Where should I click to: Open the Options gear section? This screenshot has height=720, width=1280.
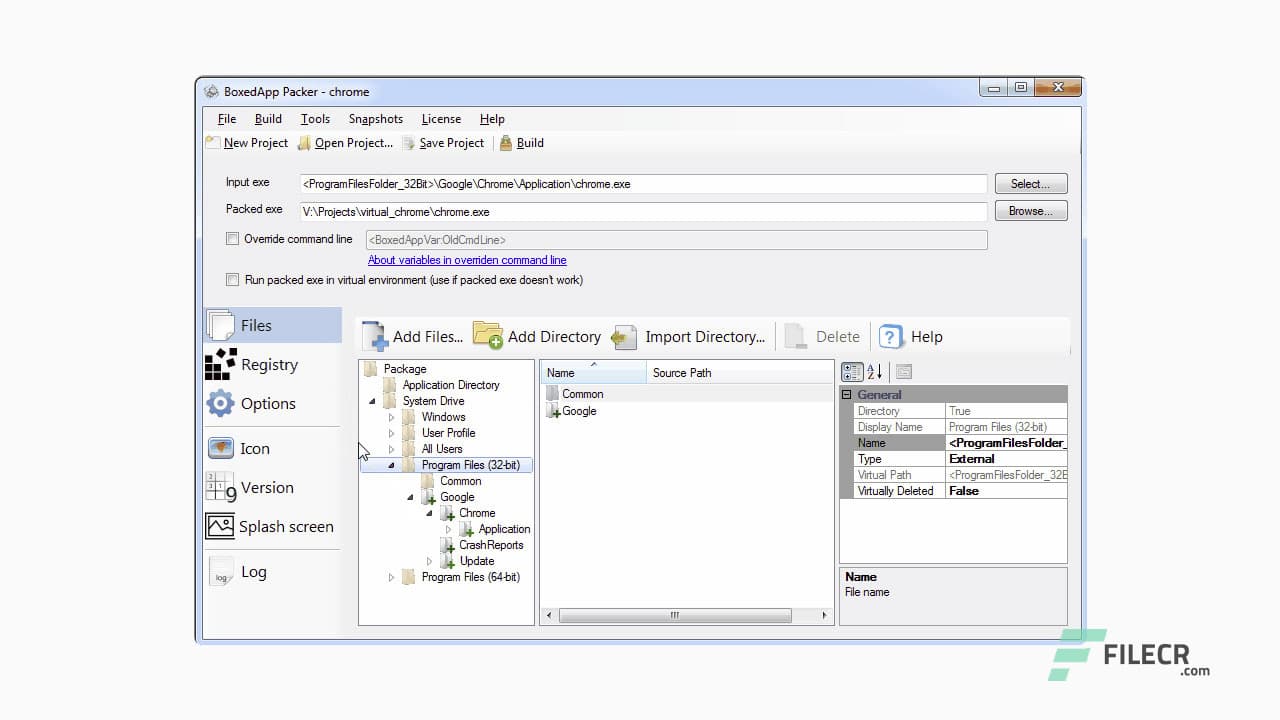click(x=221, y=404)
